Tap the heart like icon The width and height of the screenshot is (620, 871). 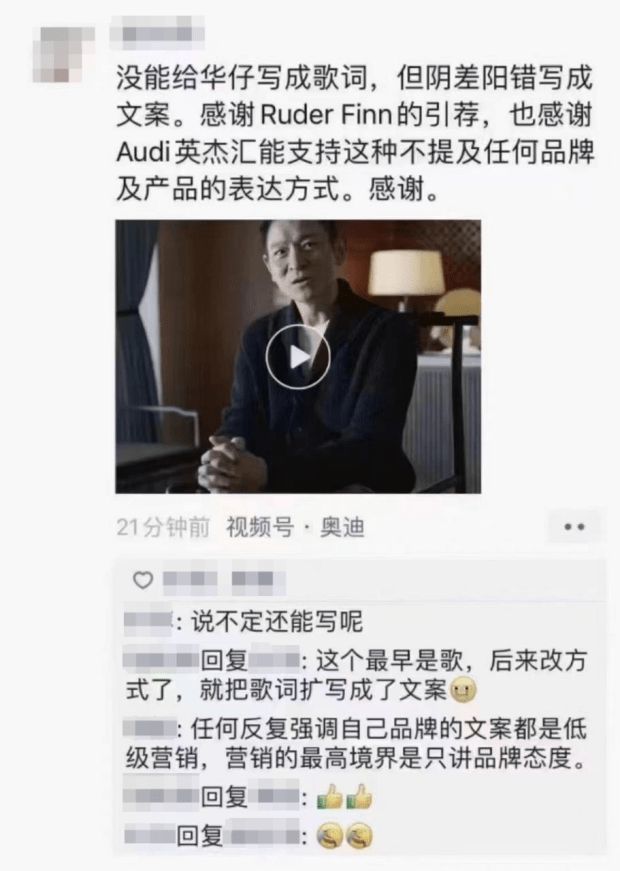143,580
